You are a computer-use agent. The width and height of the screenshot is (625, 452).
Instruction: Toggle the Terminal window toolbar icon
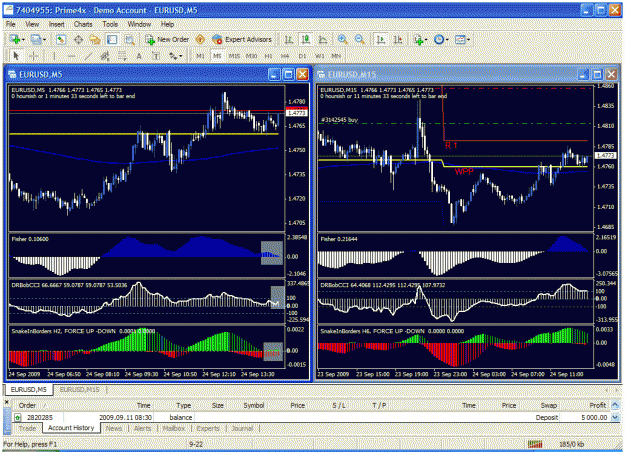pyautogui.click(x=112, y=39)
